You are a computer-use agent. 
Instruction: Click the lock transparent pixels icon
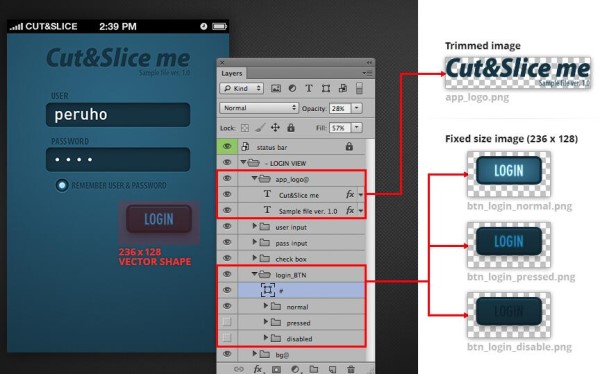coord(245,128)
